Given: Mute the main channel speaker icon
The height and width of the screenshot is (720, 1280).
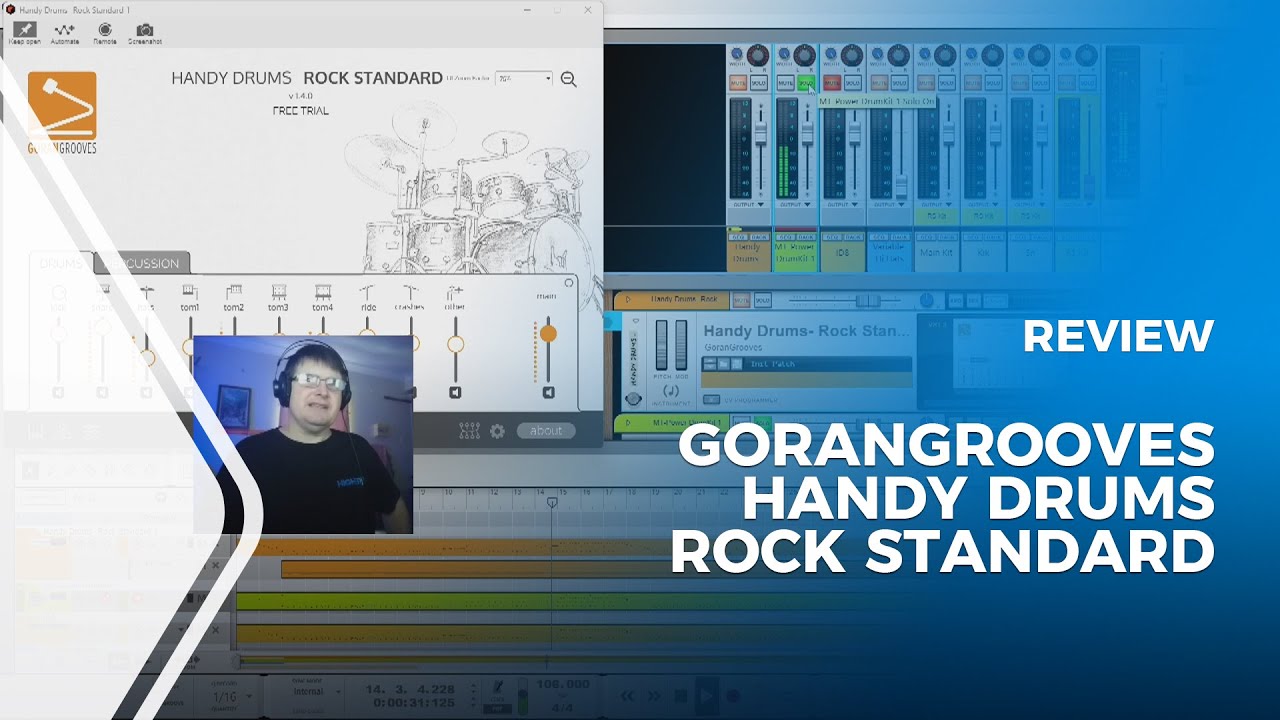Looking at the screenshot, I should (548, 393).
